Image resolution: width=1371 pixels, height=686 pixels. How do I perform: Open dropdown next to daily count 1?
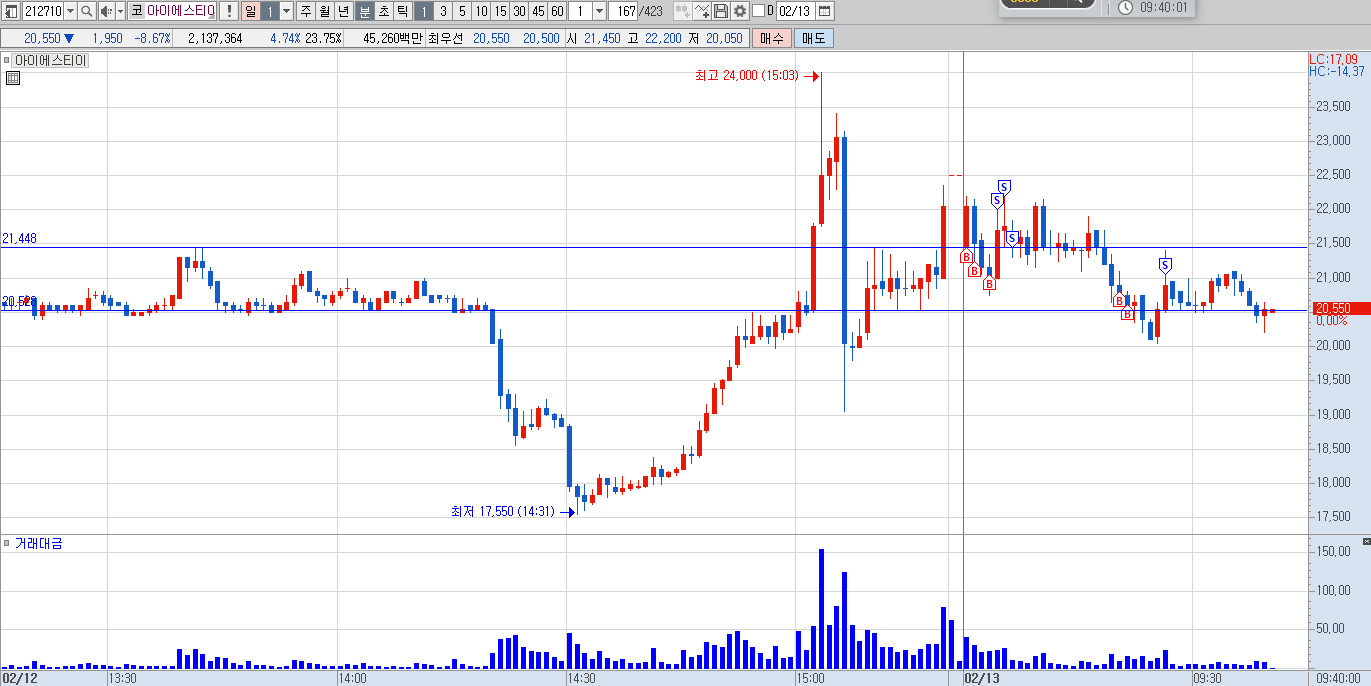tap(286, 11)
